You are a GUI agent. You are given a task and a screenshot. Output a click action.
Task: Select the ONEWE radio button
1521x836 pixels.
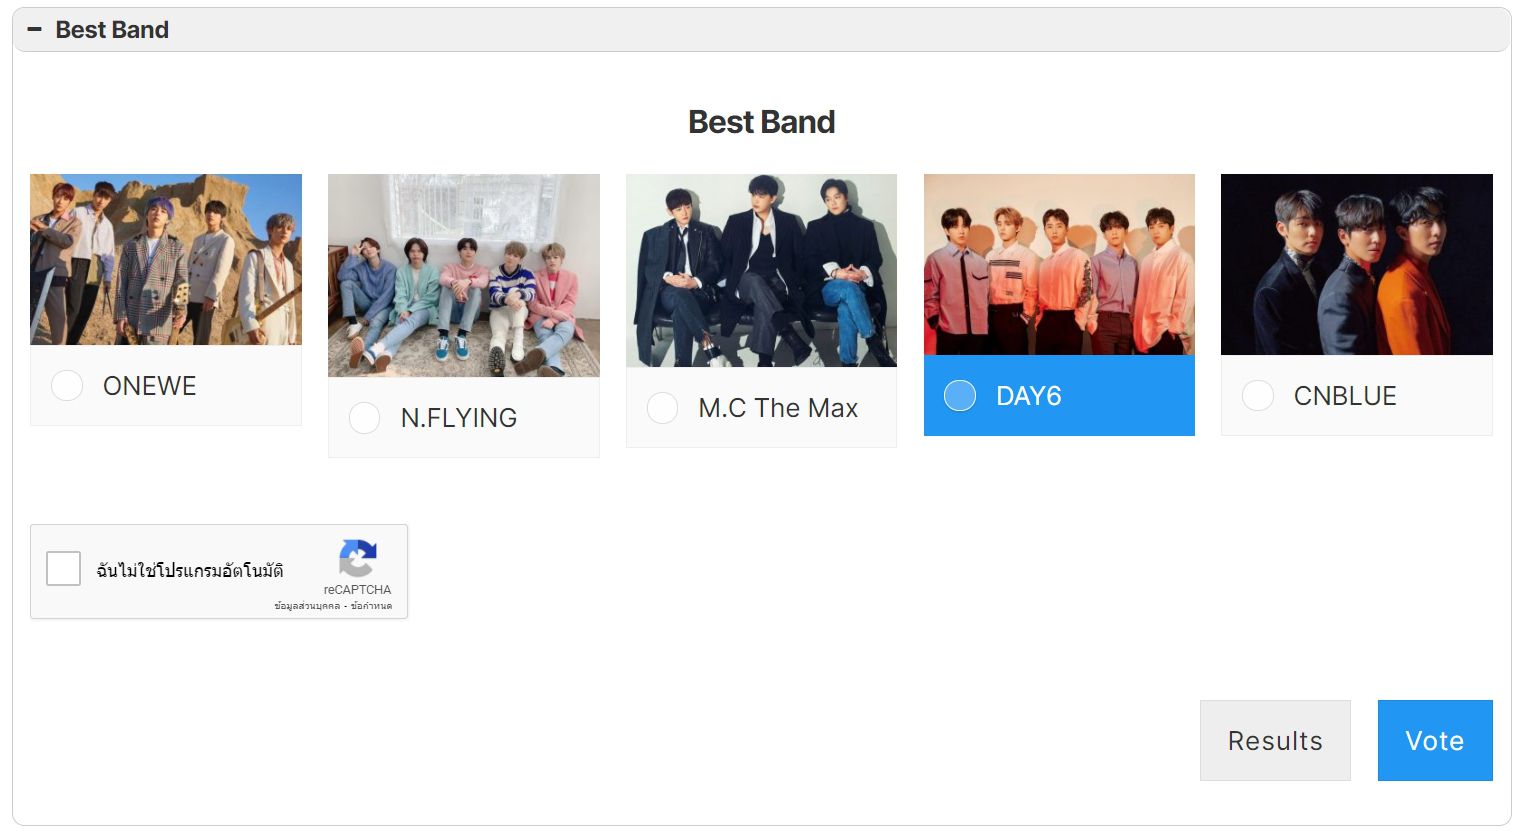click(x=67, y=386)
